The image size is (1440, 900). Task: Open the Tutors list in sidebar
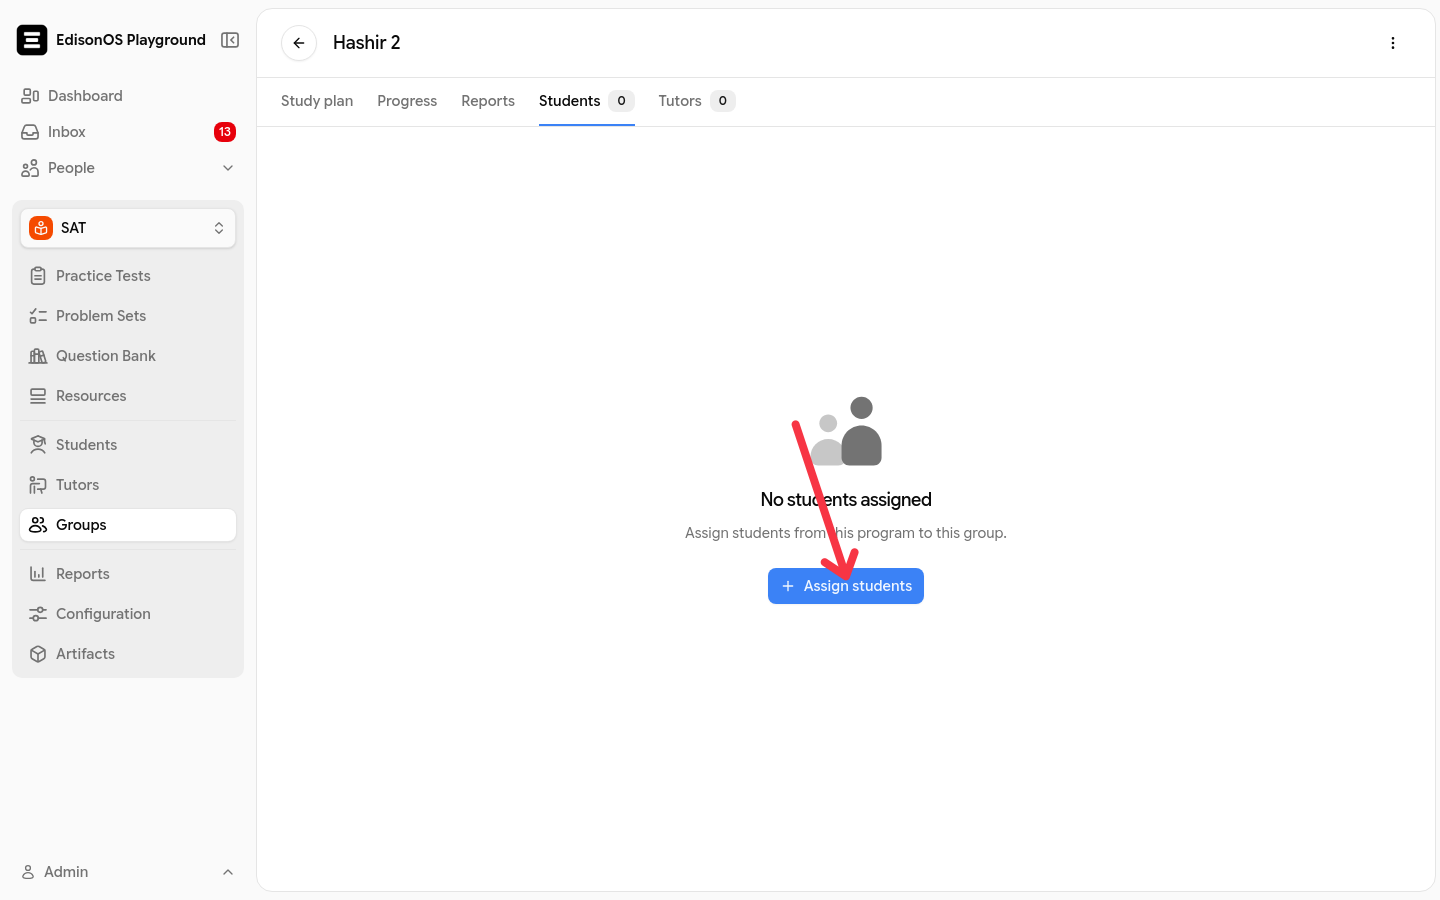pyautogui.click(x=128, y=485)
